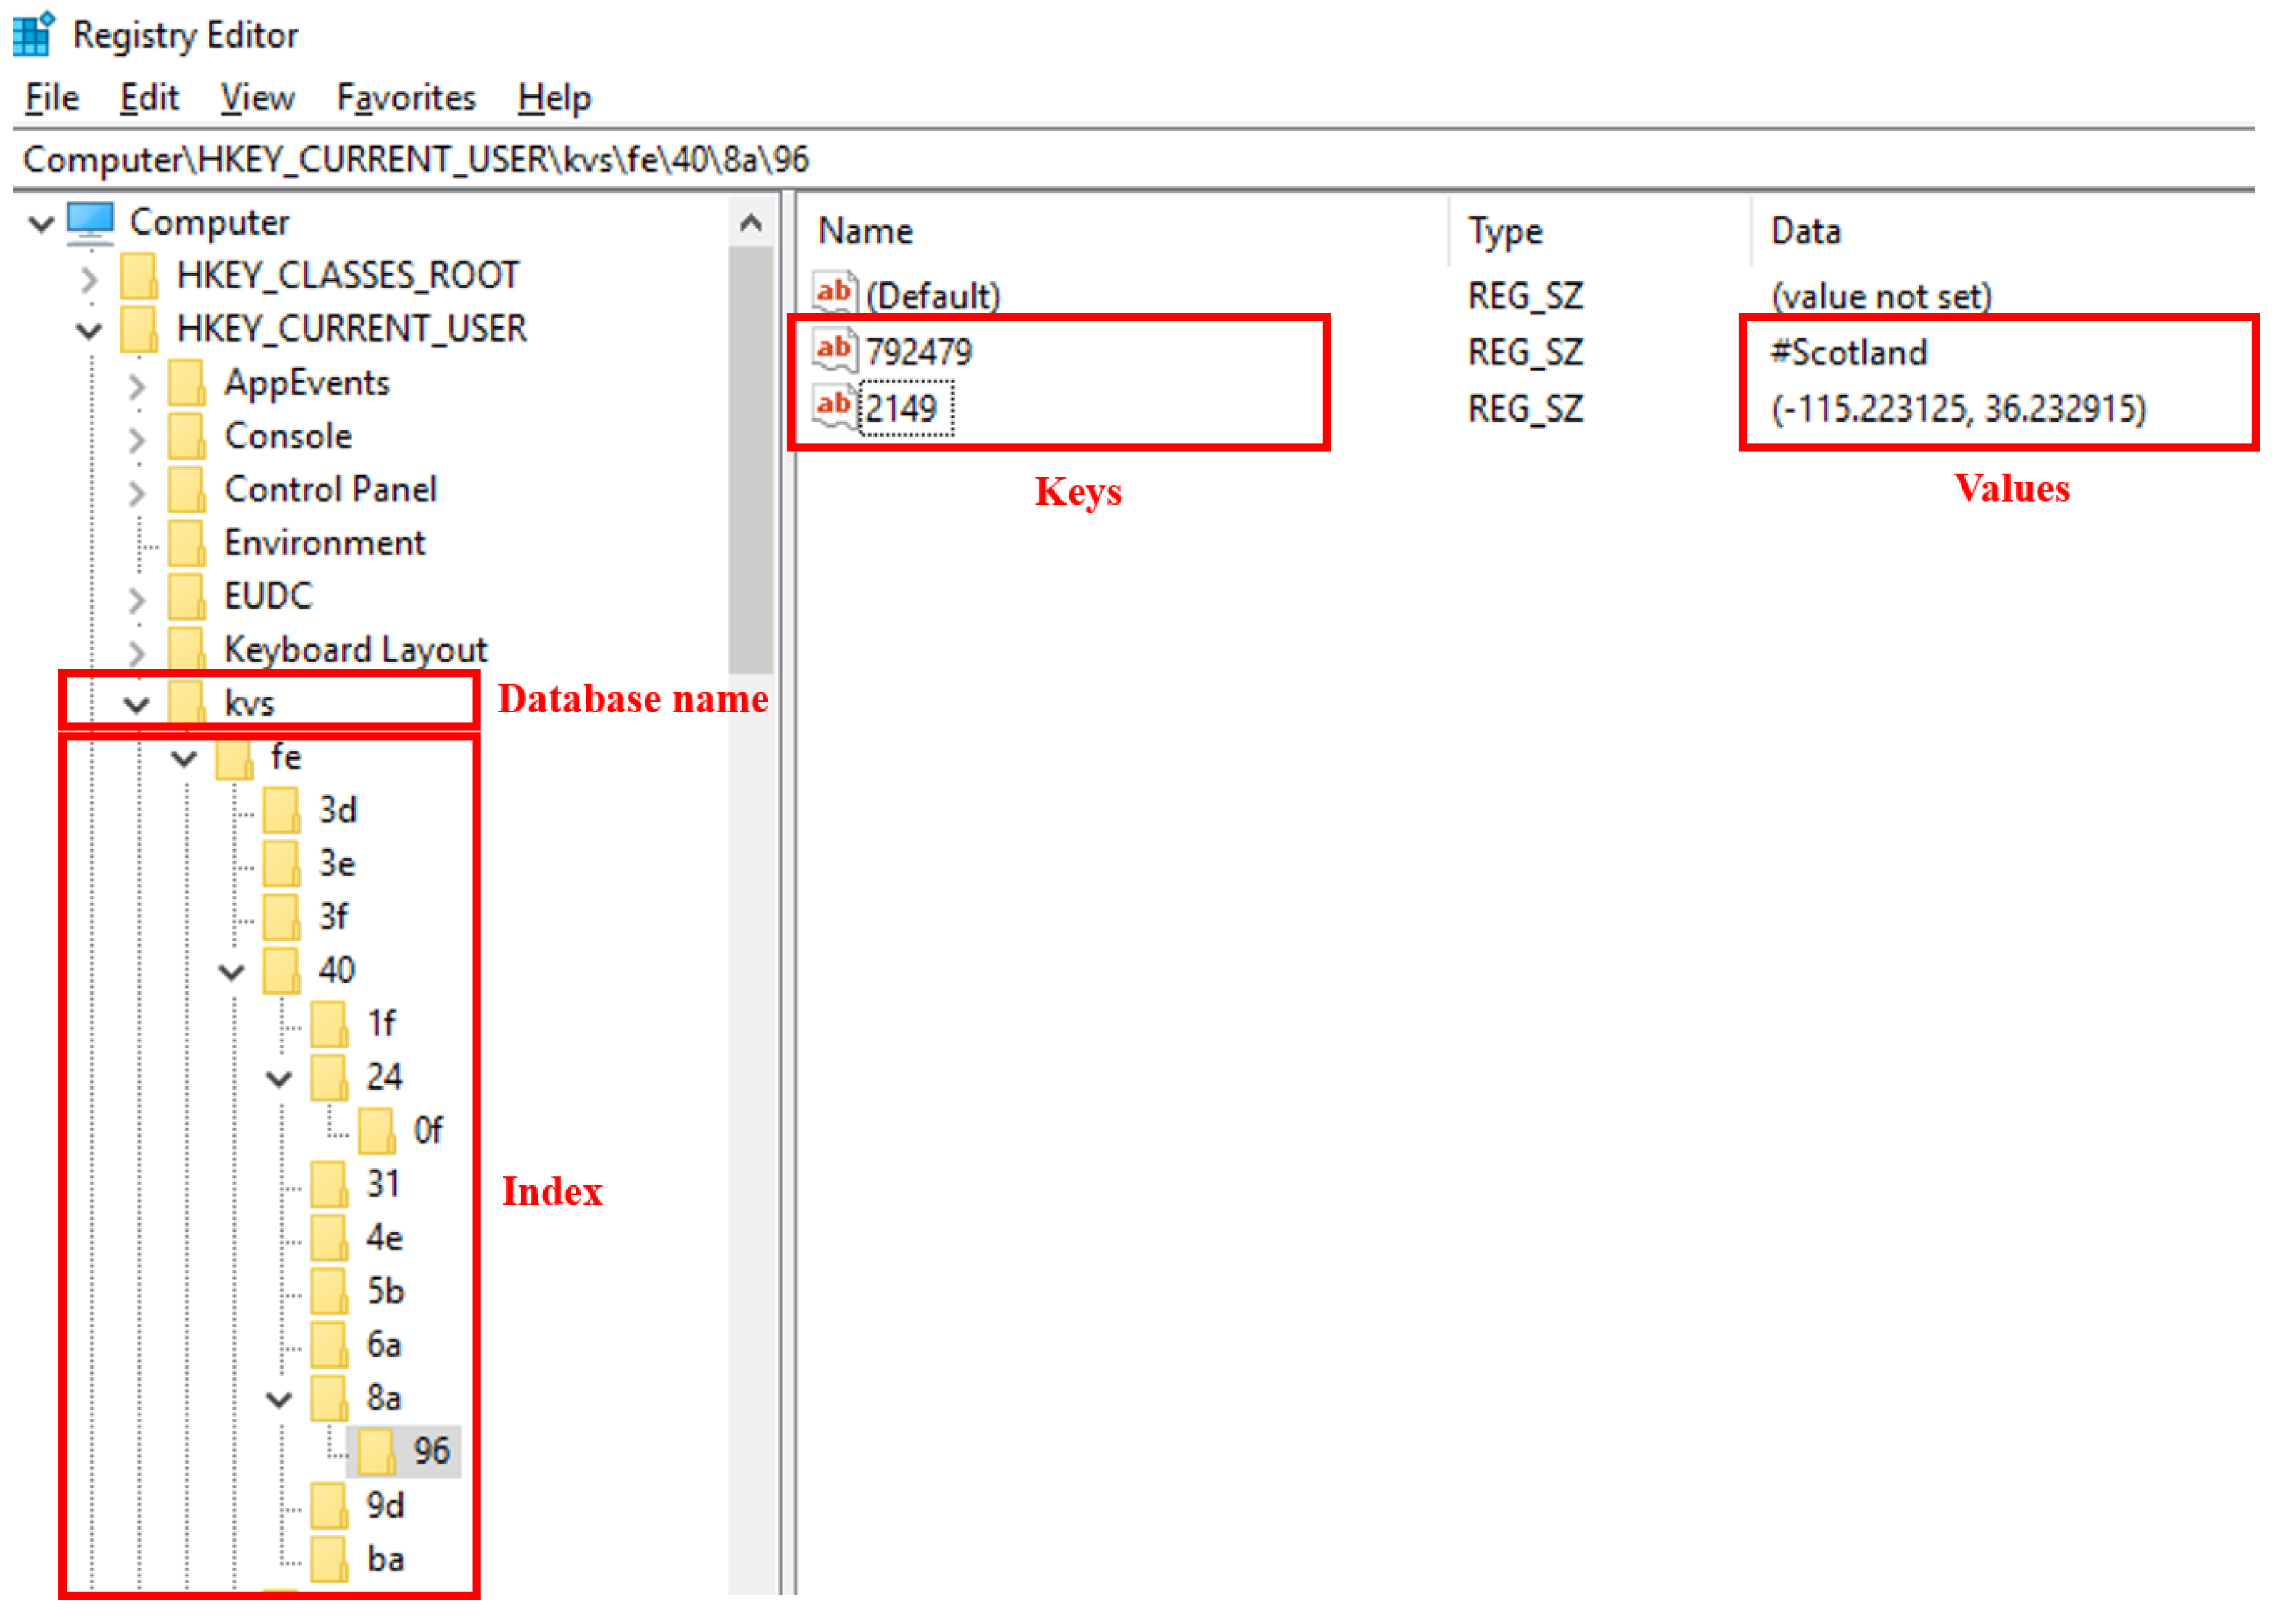Collapse the 8a subkey
Screen dimensions: 2275x1624
279,1399
